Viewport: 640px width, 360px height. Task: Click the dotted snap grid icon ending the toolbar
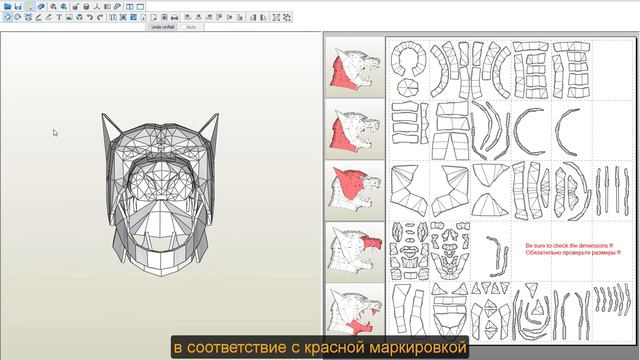tap(287, 17)
